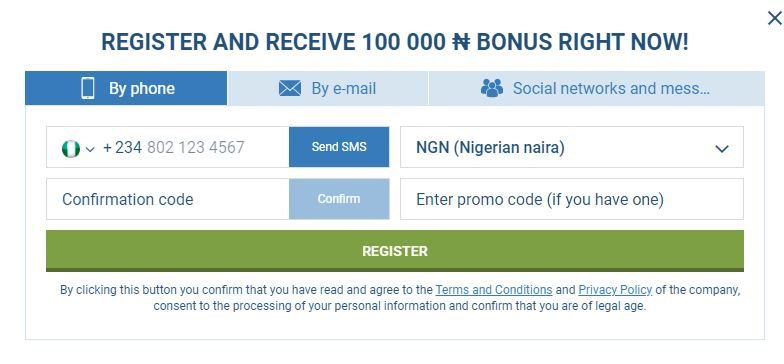The image size is (784, 364).
Task: Close the registration dialog with X
Action: click(774, 18)
